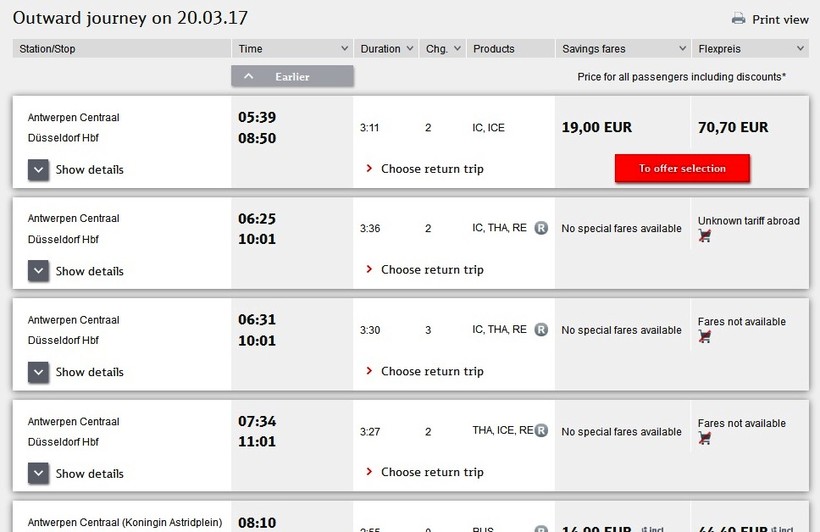
Task: Open the Print view link
Action: pos(780,19)
